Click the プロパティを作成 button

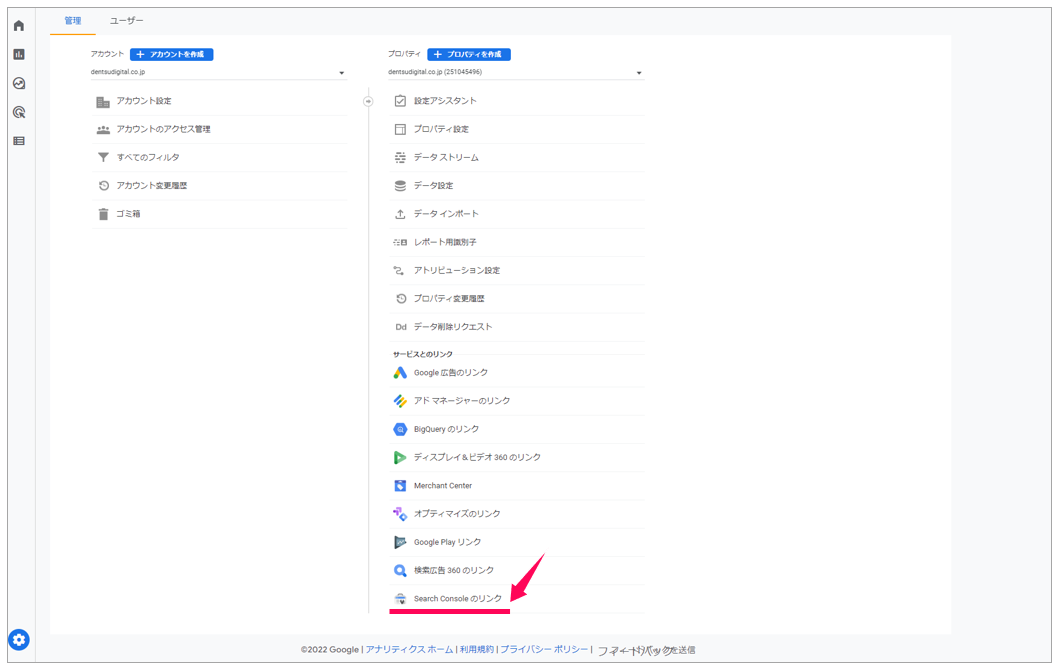(468, 54)
